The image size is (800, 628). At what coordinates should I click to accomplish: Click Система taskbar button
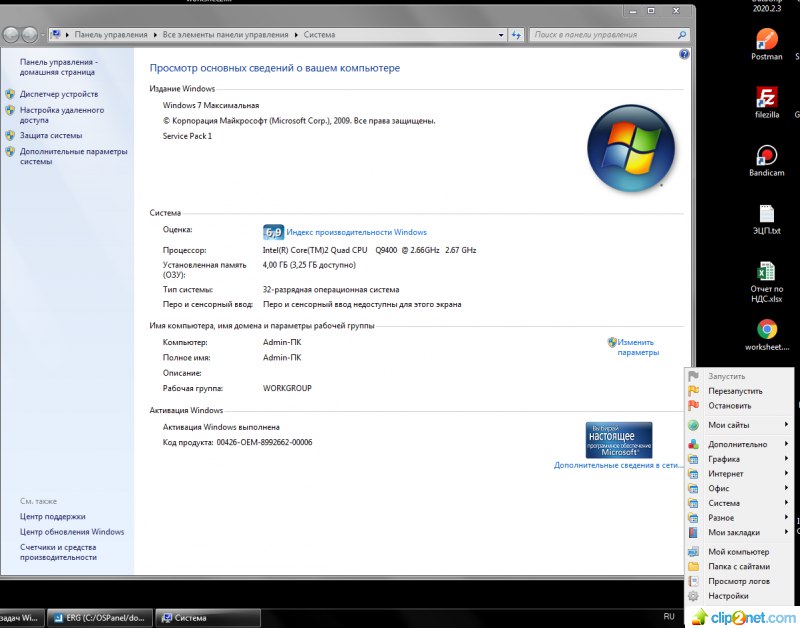(x=208, y=618)
